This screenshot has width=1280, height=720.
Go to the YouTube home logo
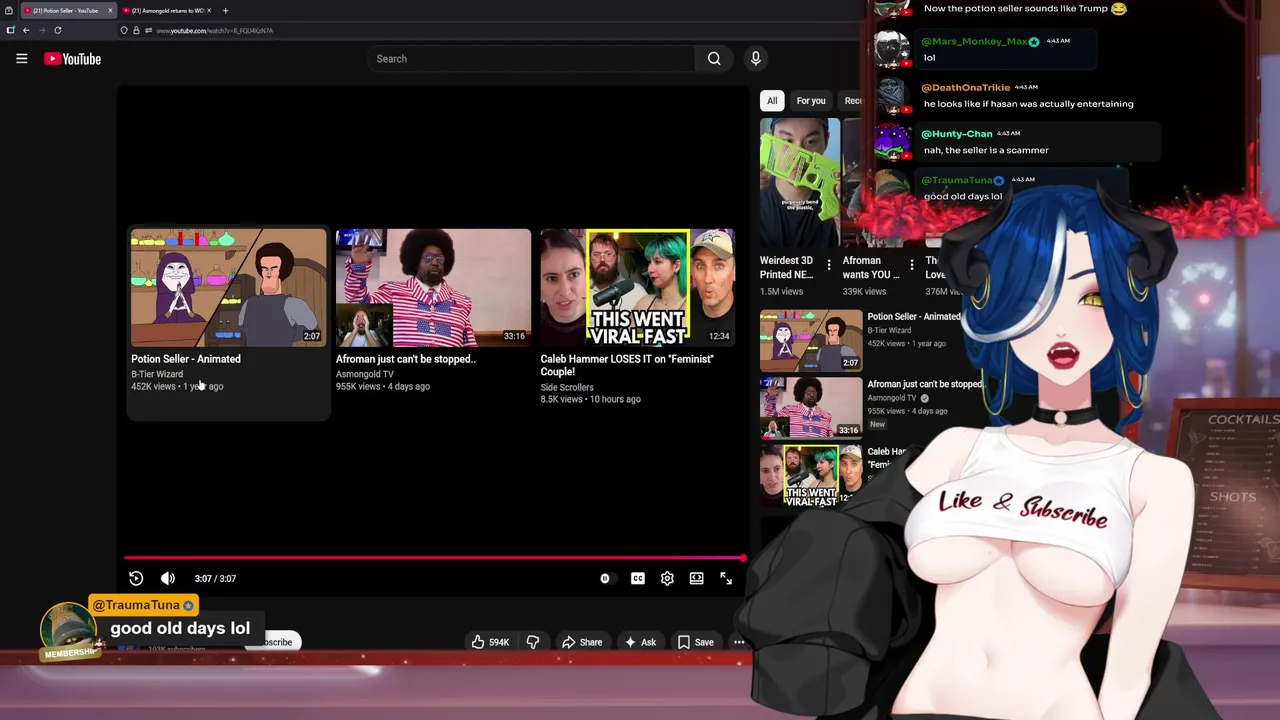pyautogui.click(x=73, y=59)
